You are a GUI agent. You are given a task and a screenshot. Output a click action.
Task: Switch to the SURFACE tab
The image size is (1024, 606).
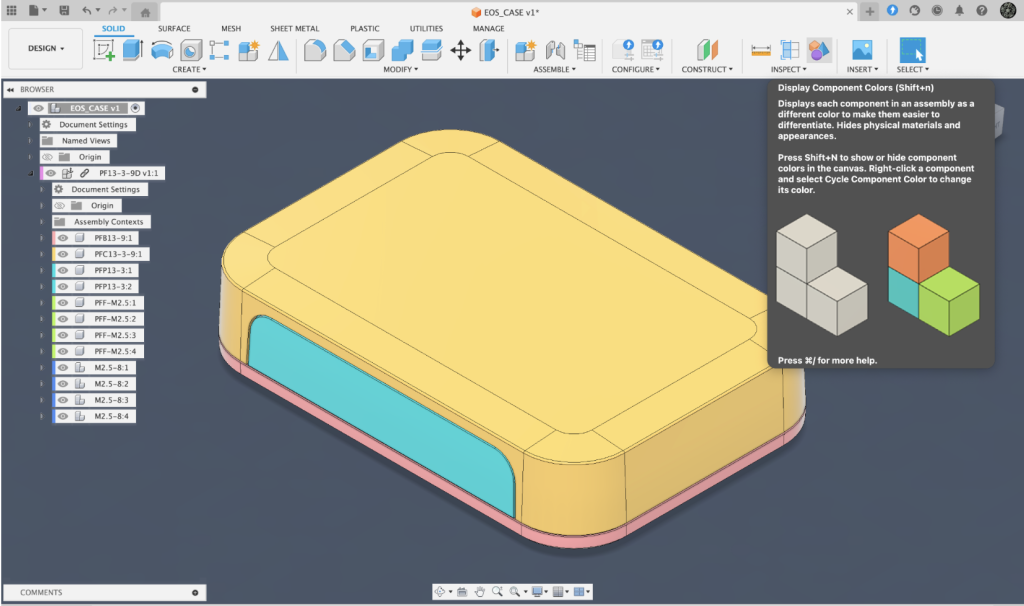(174, 29)
